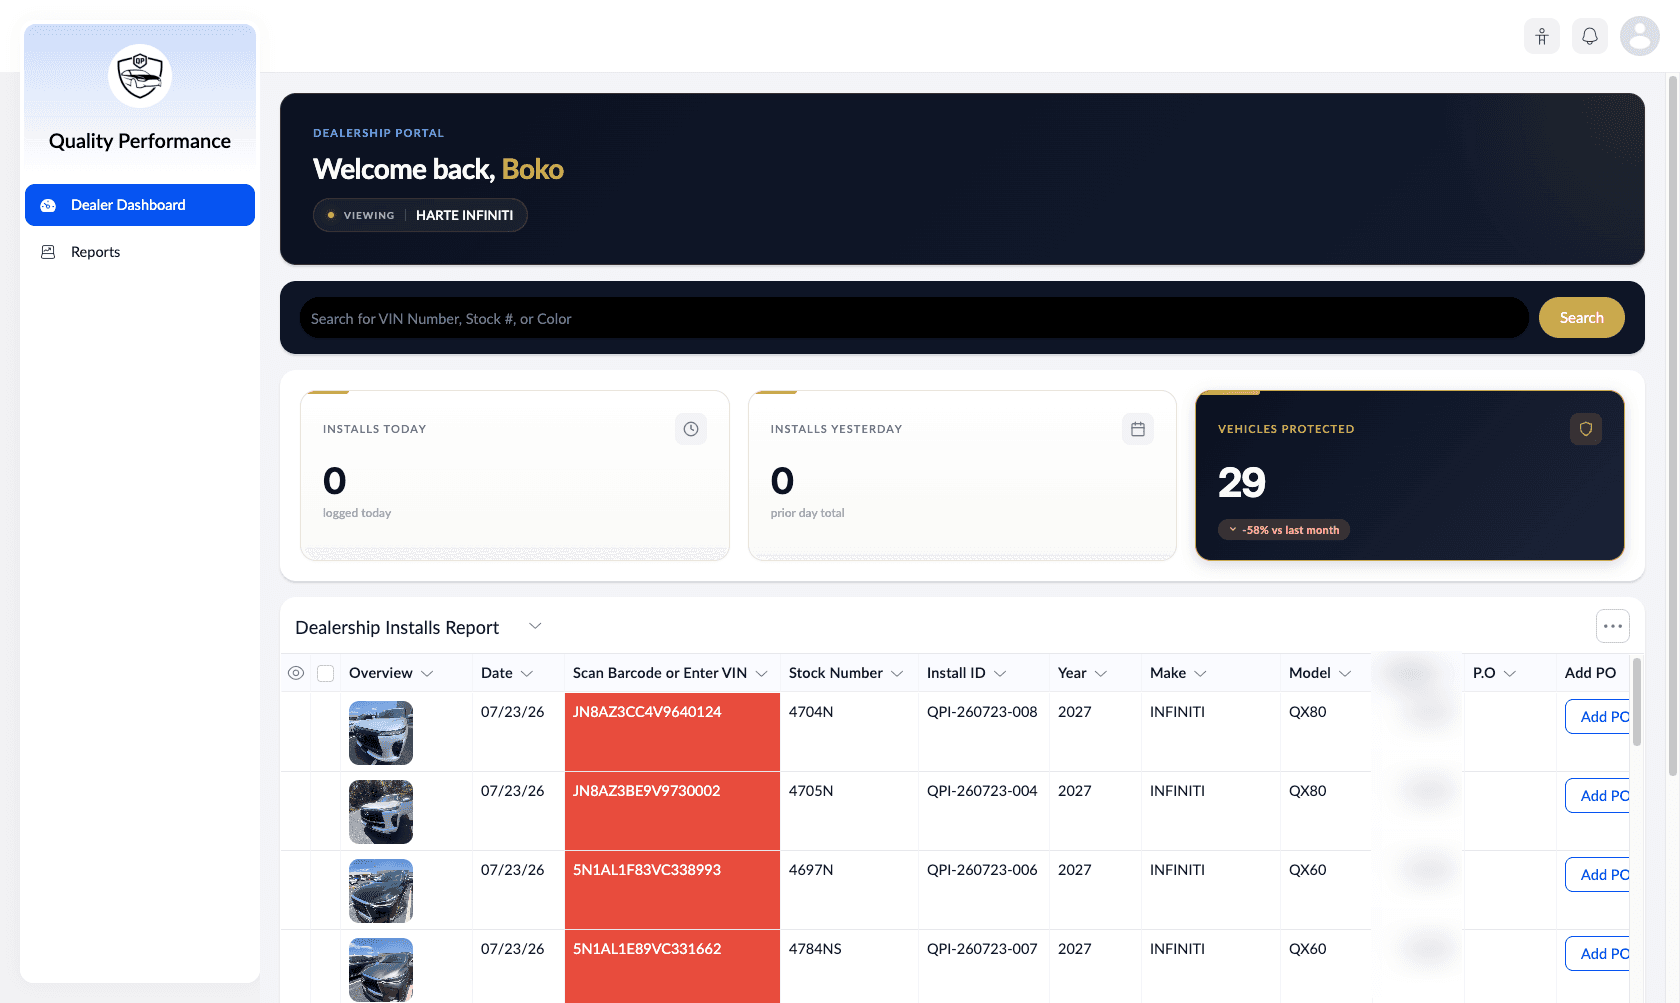
Task: Check the select-all rows checkbox
Action: click(325, 673)
